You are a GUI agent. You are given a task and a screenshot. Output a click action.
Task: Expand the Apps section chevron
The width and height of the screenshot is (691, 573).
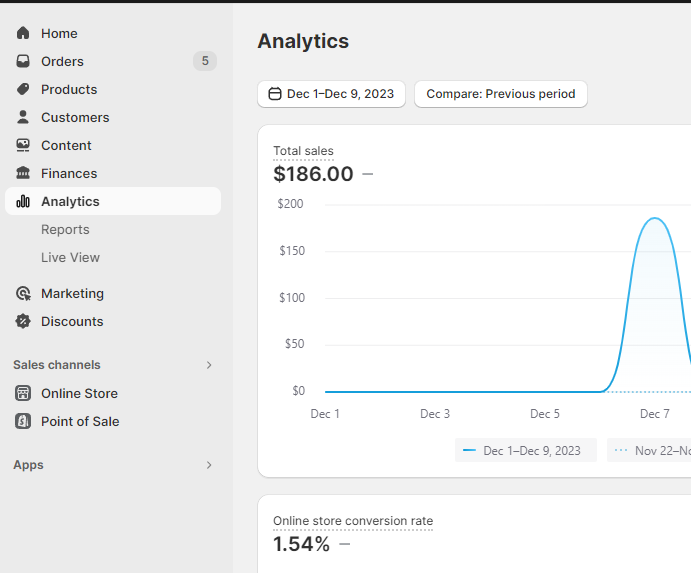click(x=209, y=465)
